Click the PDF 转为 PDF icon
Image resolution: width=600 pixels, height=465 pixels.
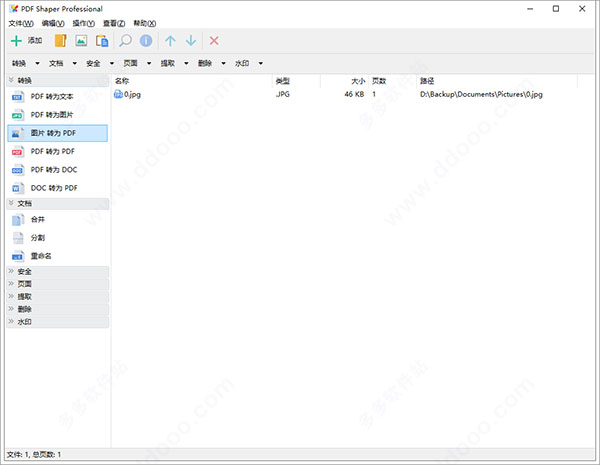pyautogui.click(x=18, y=152)
